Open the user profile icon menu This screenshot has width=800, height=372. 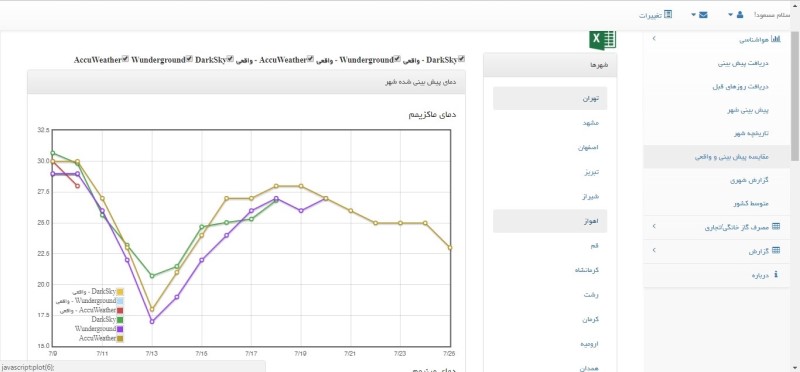click(740, 15)
